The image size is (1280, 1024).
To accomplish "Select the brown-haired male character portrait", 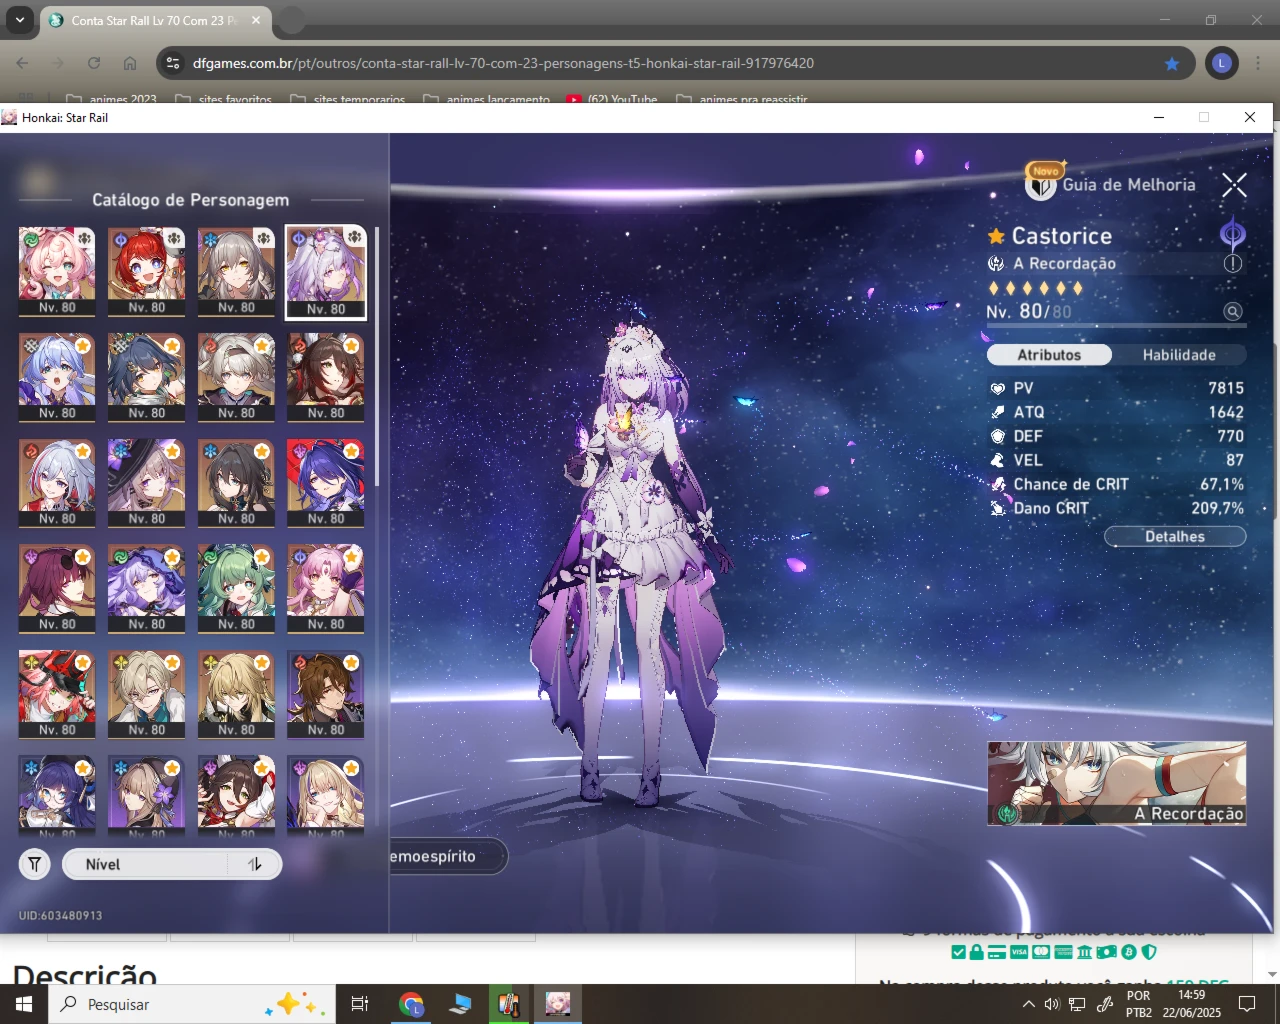I will (326, 694).
